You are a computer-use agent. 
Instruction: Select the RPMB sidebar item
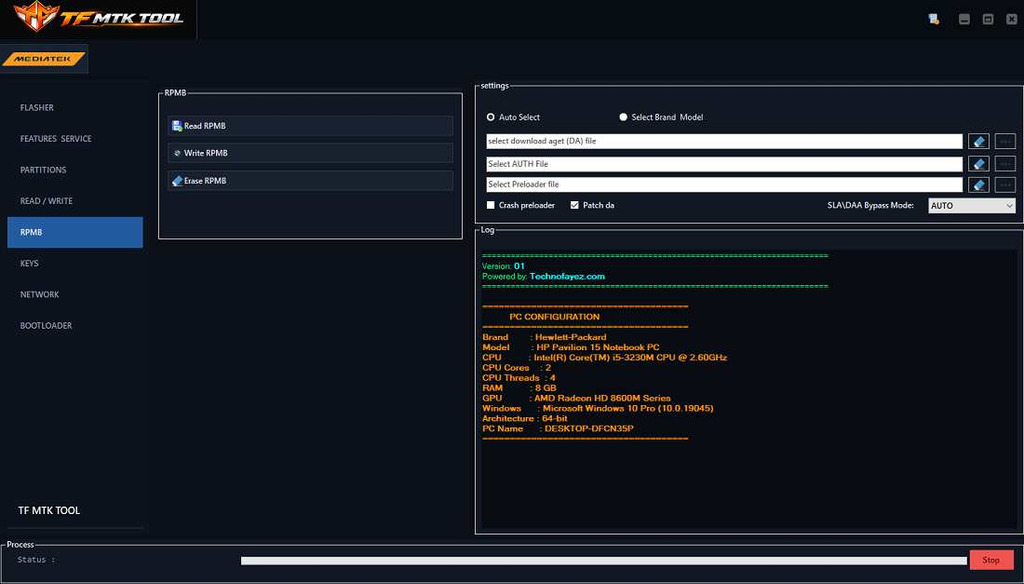(x=75, y=233)
